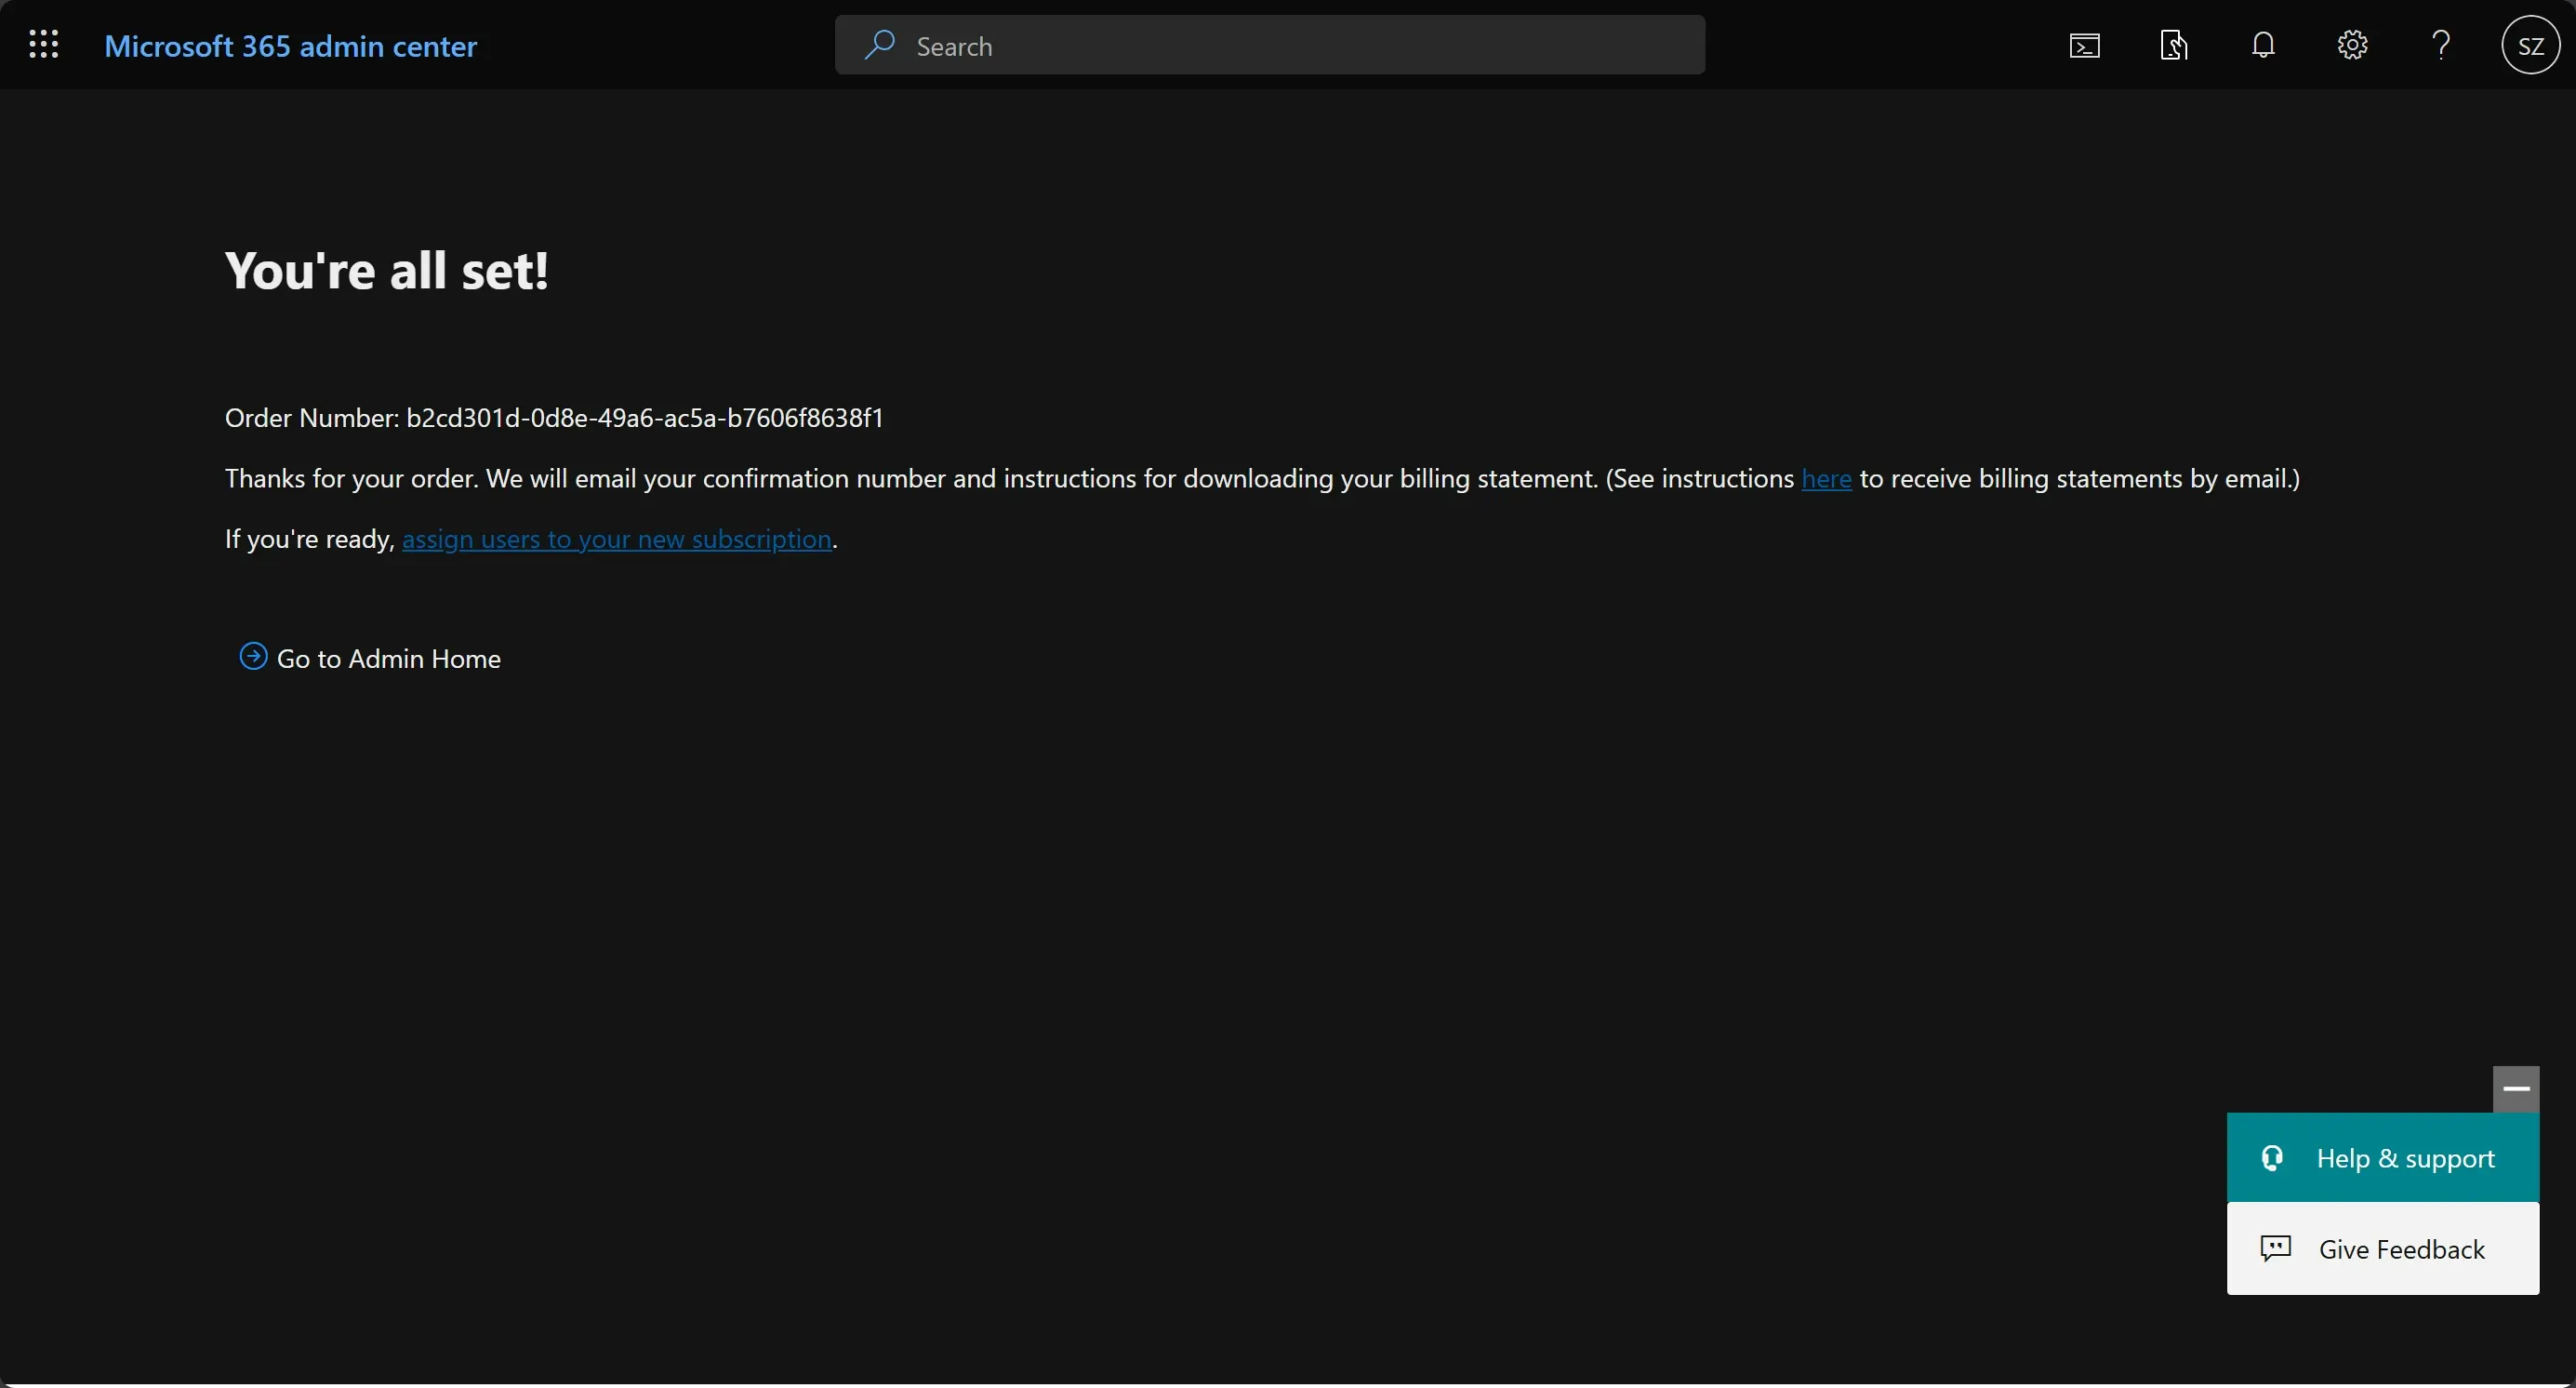This screenshot has width=2576, height=1388.
Task: Click the mobile app phone icon
Action: point(2173,46)
